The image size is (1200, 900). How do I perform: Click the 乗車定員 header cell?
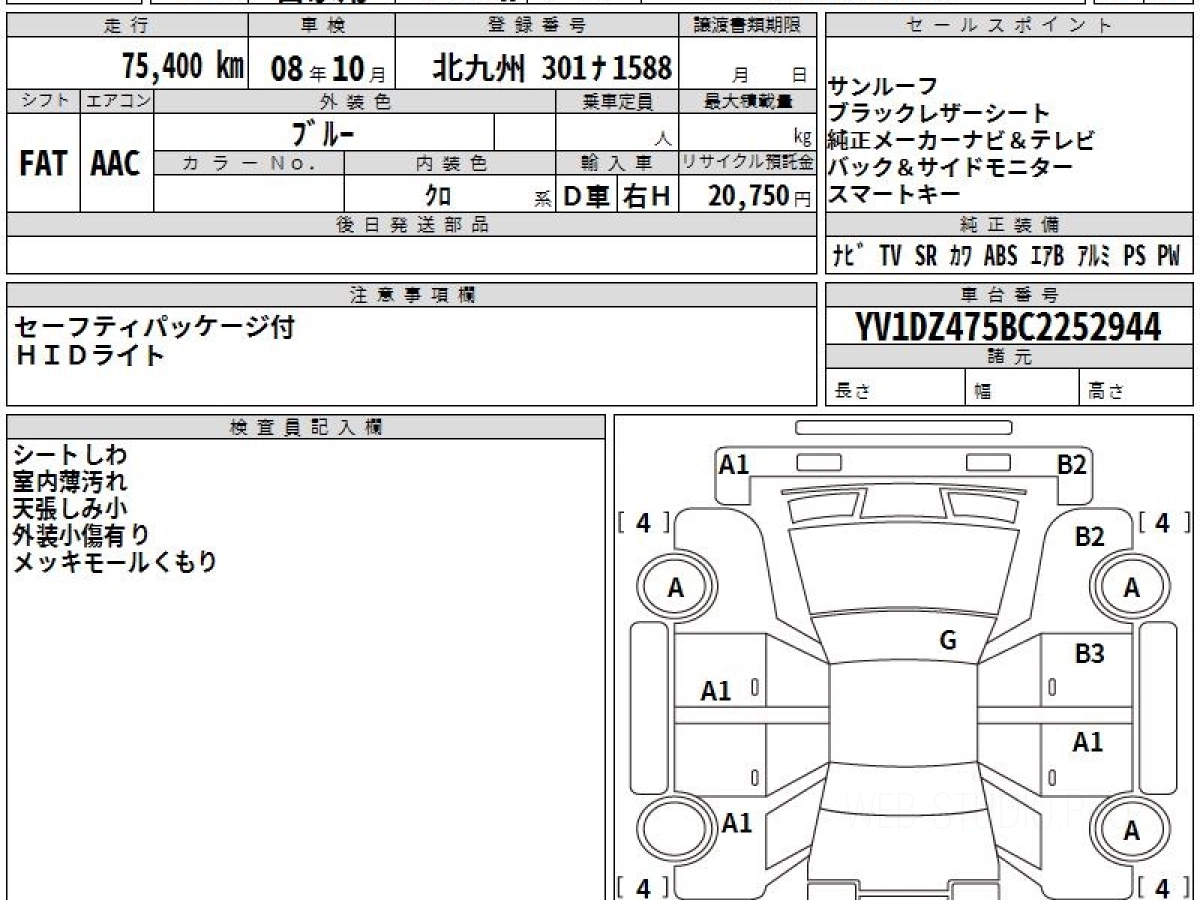coord(617,101)
